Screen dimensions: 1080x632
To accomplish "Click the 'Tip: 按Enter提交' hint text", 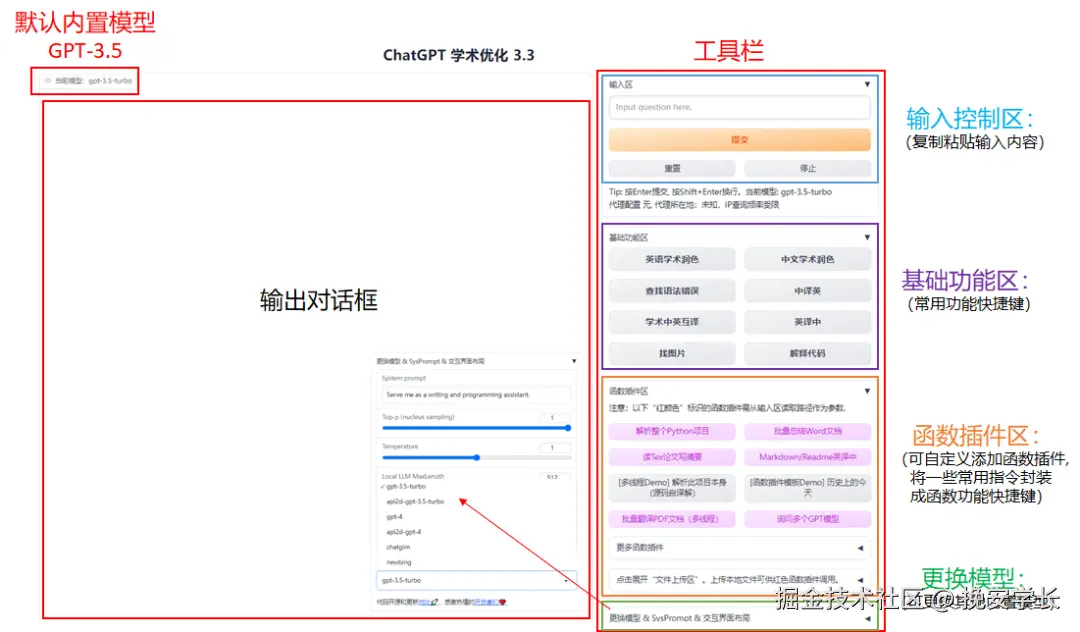I will (x=720, y=192).
